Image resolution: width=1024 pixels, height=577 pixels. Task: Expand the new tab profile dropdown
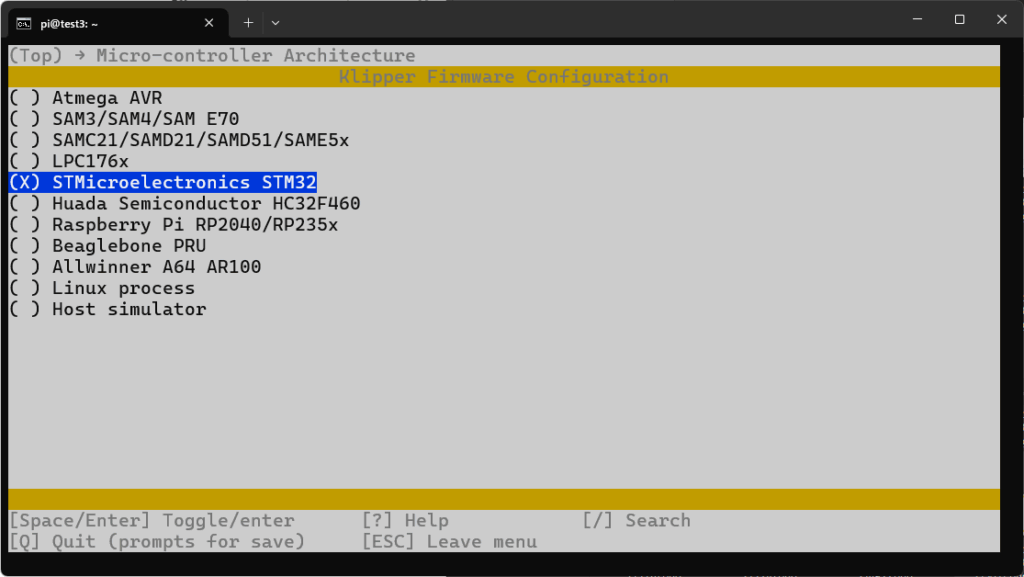(x=276, y=22)
